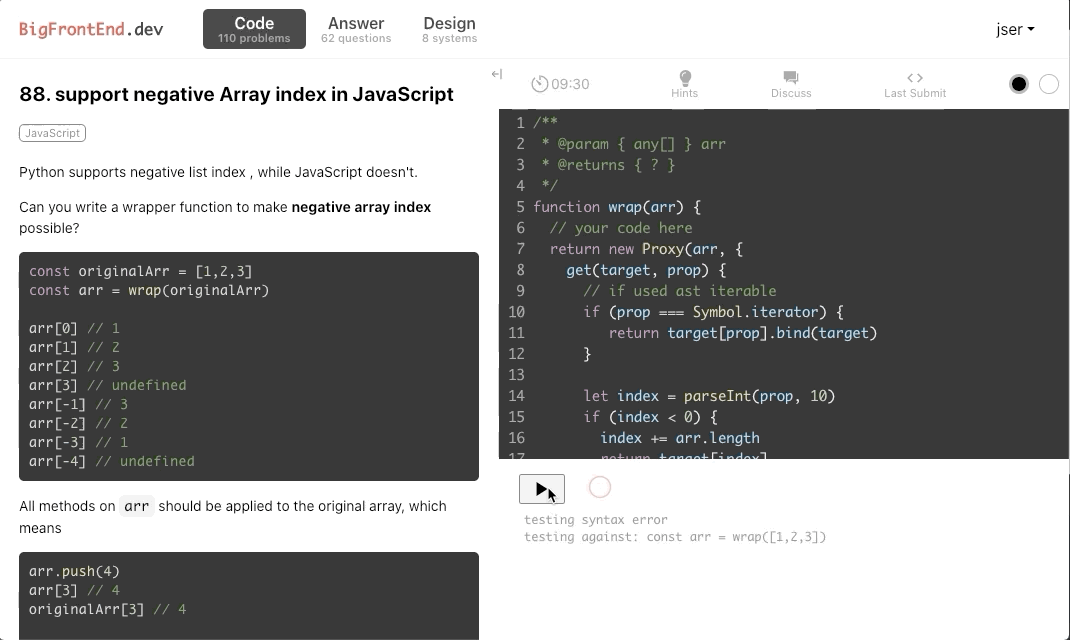Click the BigFrontEnd.dev logo

click(x=91, y=29)
